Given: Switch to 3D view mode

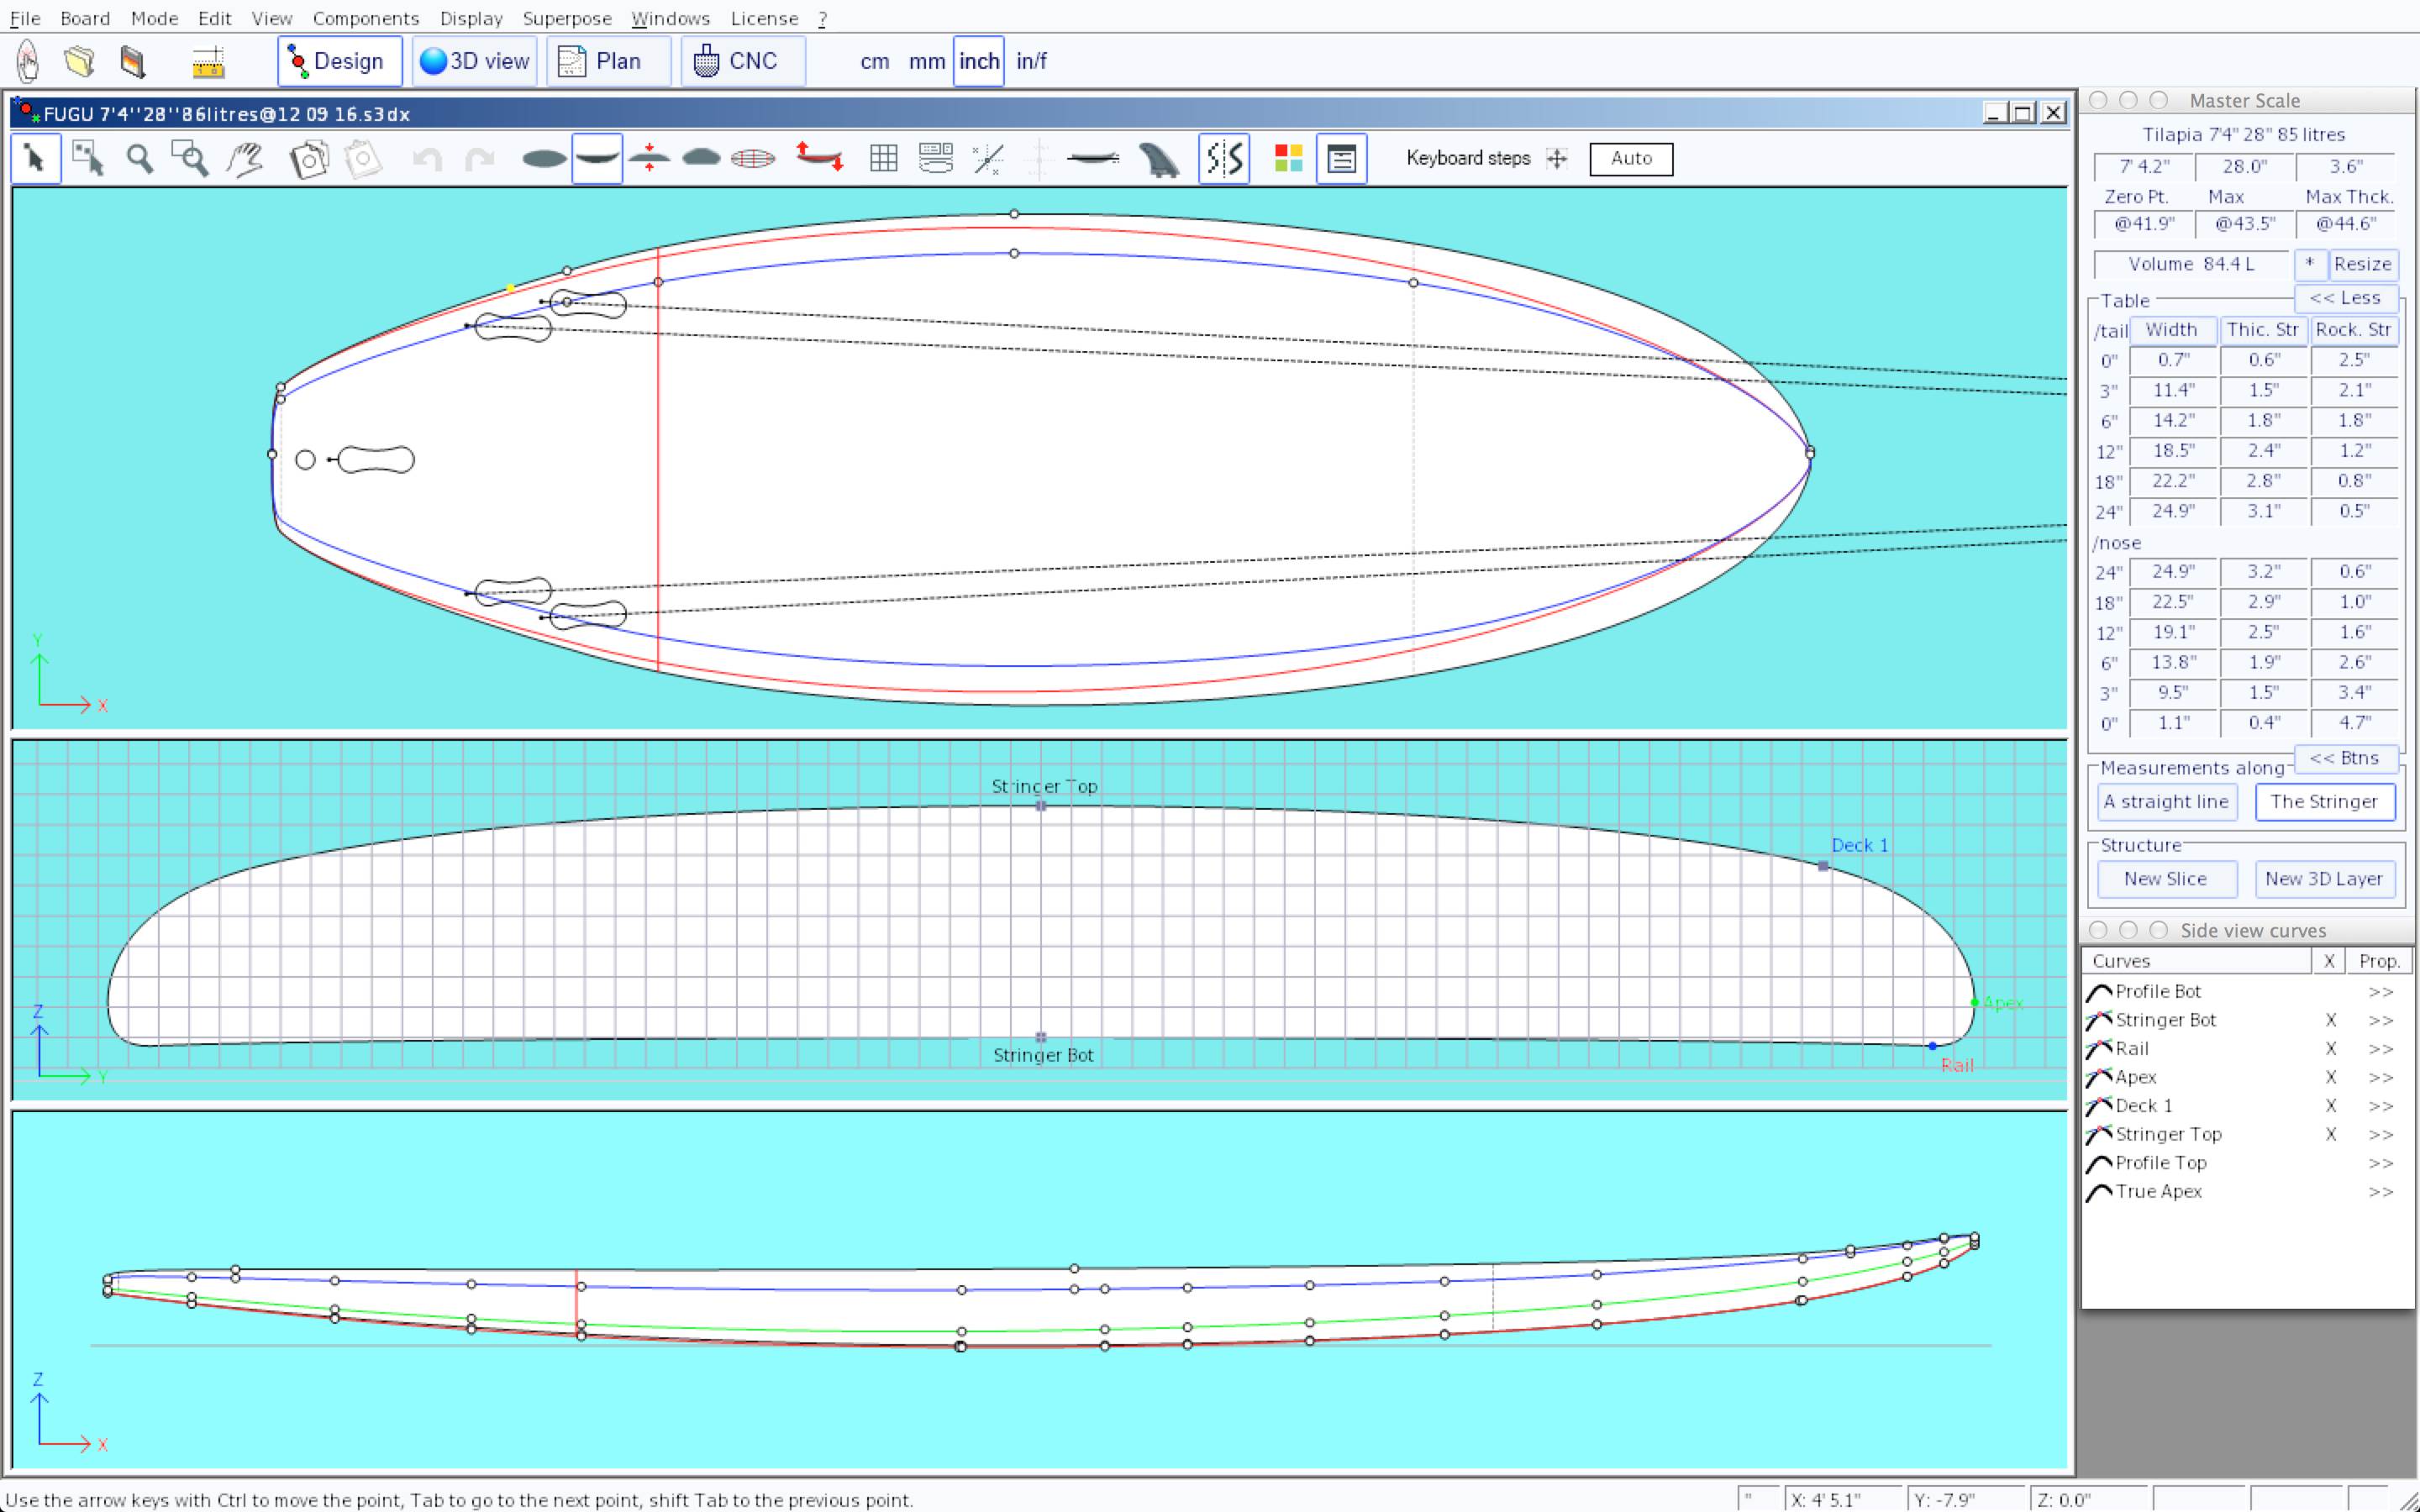Looking at the screenshot, I should point(475,62).
